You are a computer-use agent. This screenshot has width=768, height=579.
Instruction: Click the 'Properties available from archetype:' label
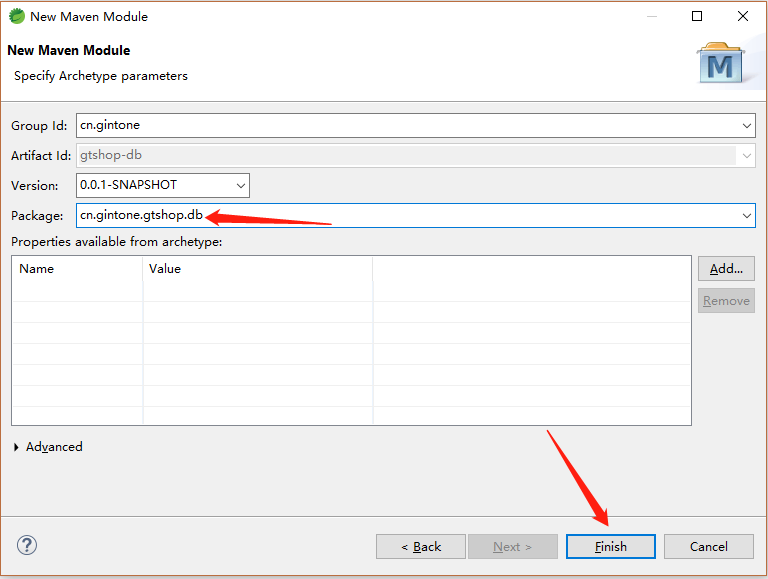tap(117, 242)
